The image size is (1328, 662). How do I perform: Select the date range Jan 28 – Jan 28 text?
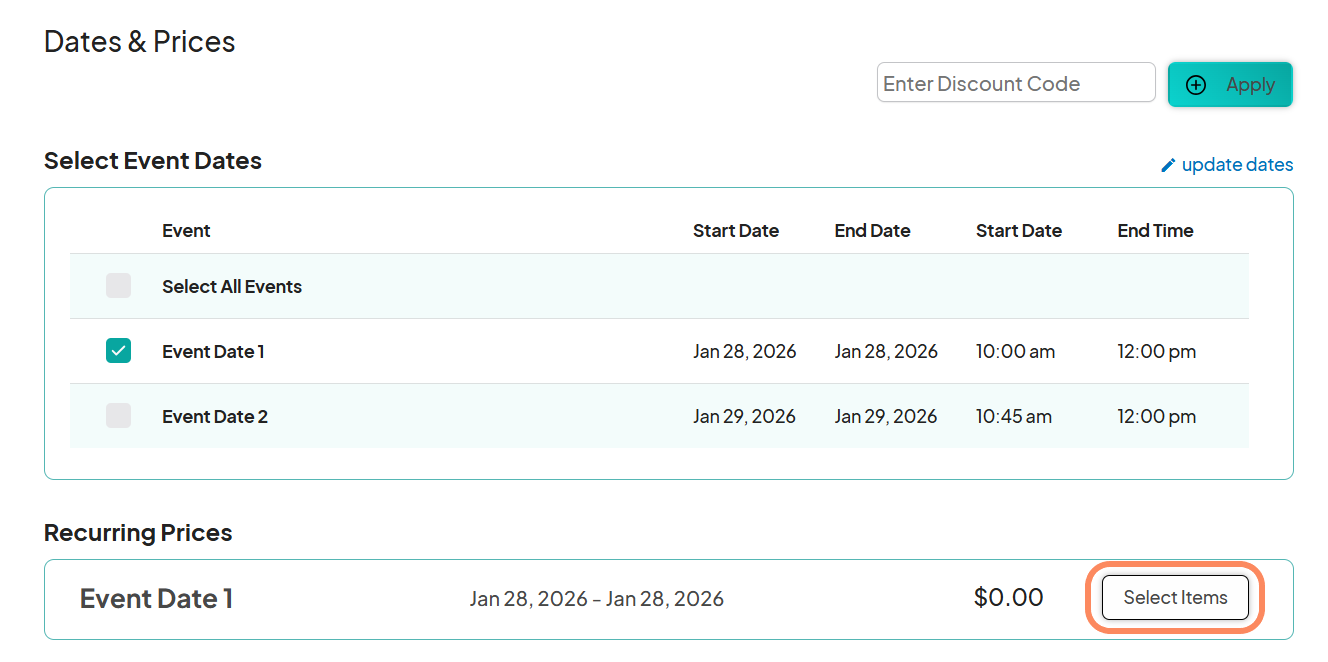click(x=596, y=598)
